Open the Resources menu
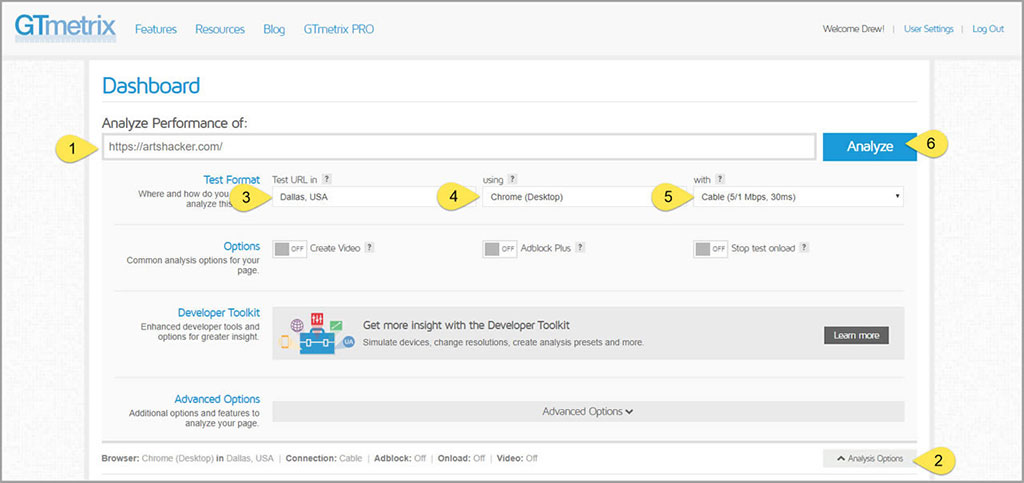 click(220, 29)
